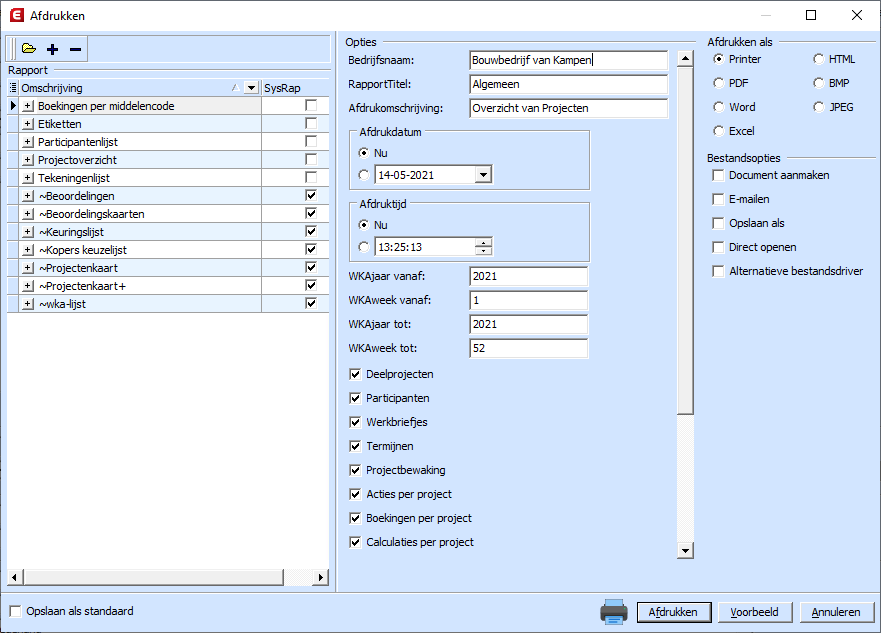Select Excel as print output
881x633 pixels.
(719, 131)
